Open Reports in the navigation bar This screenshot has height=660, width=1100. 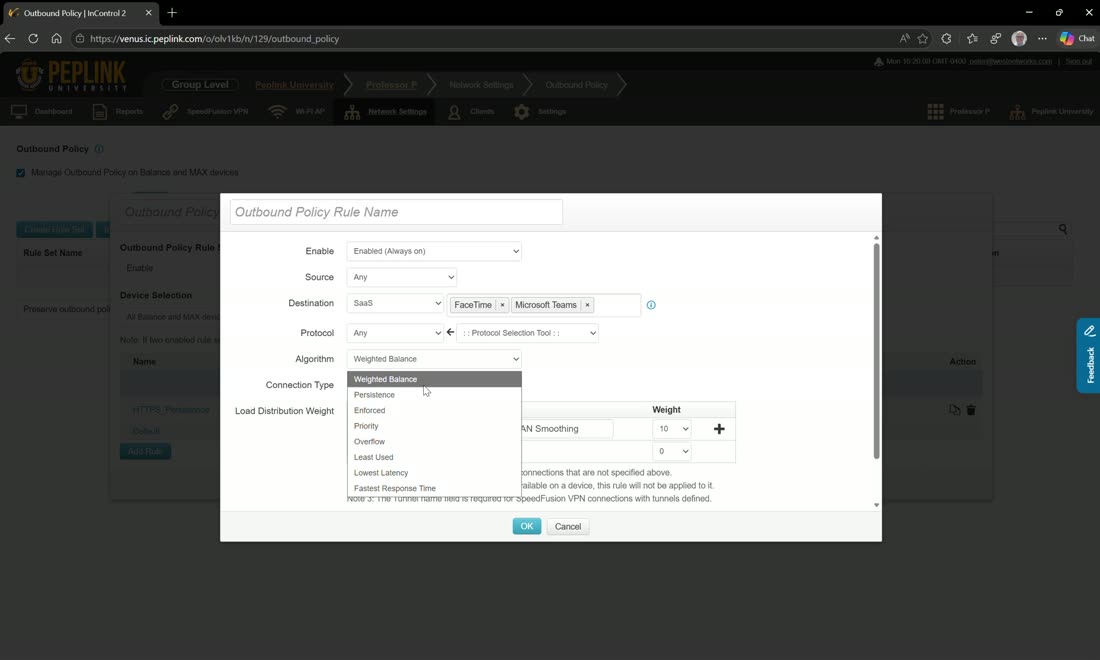tap(118, 112)
